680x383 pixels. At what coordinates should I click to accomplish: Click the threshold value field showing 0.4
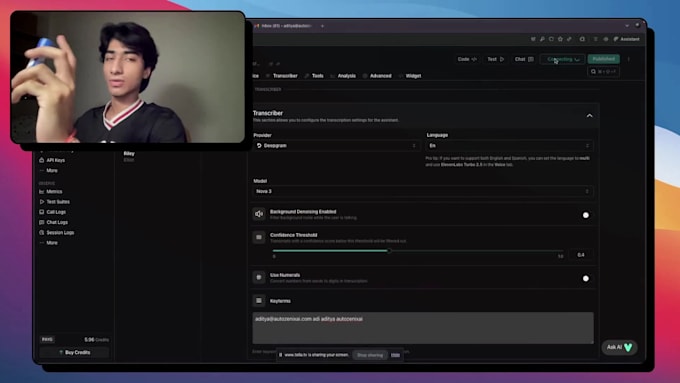(581, 255)
